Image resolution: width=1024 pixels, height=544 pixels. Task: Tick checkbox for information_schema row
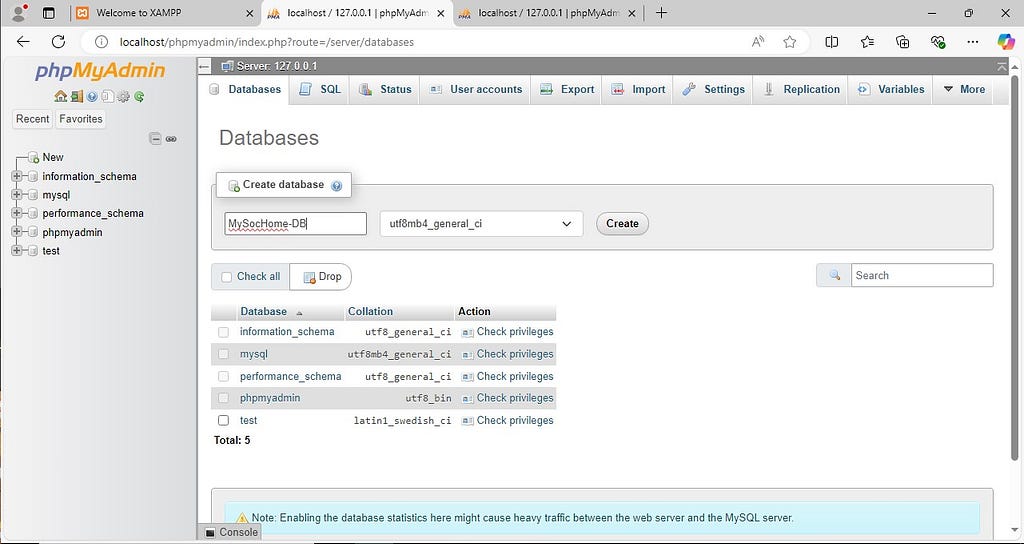223,332
